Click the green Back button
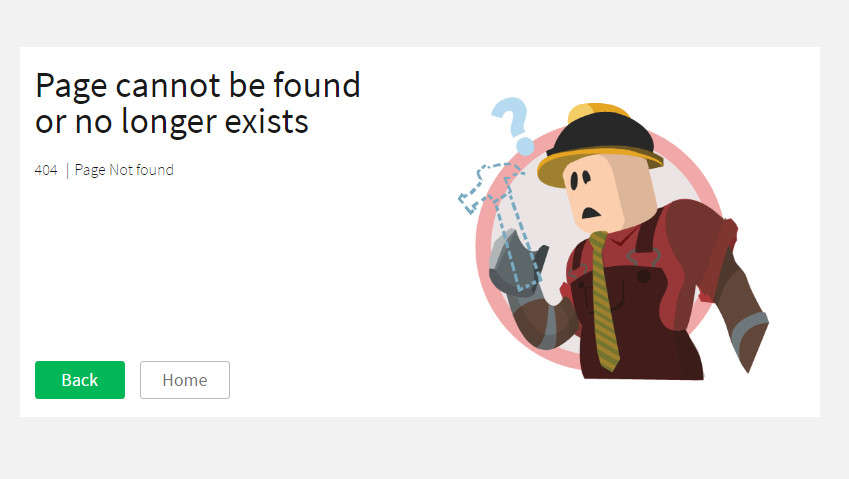 [80, 380]
